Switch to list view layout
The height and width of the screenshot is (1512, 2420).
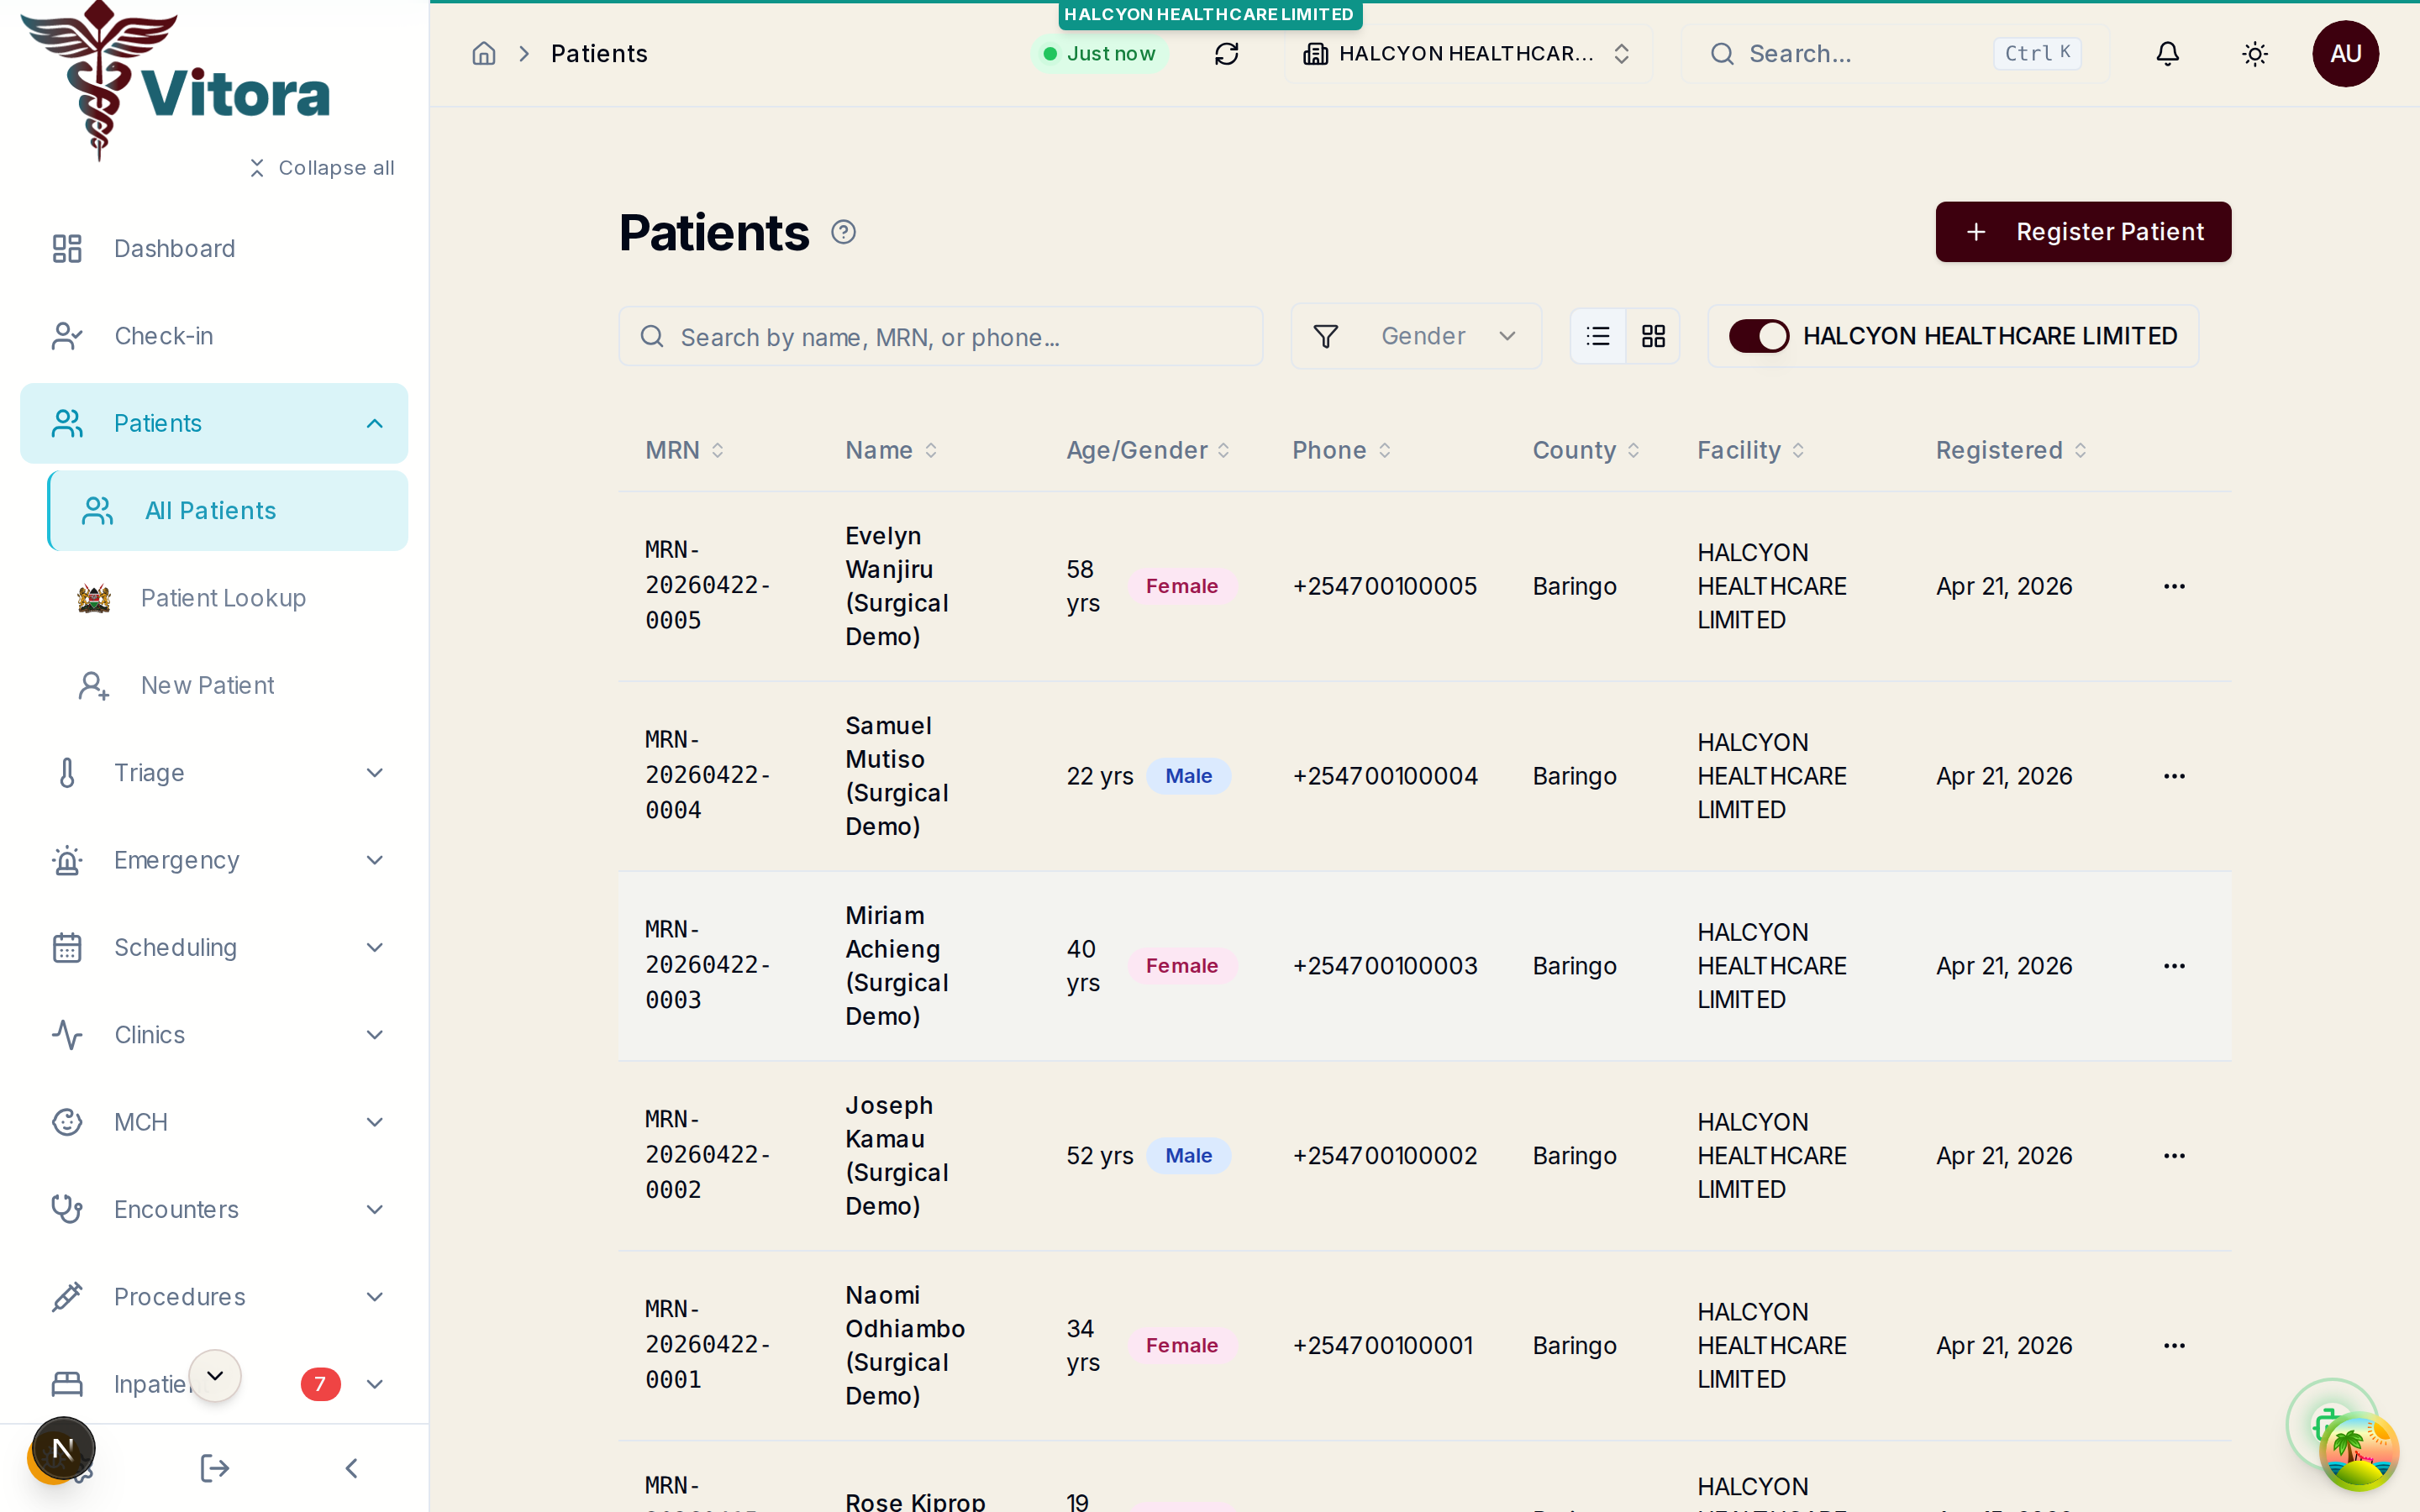tap(1598, 336)
